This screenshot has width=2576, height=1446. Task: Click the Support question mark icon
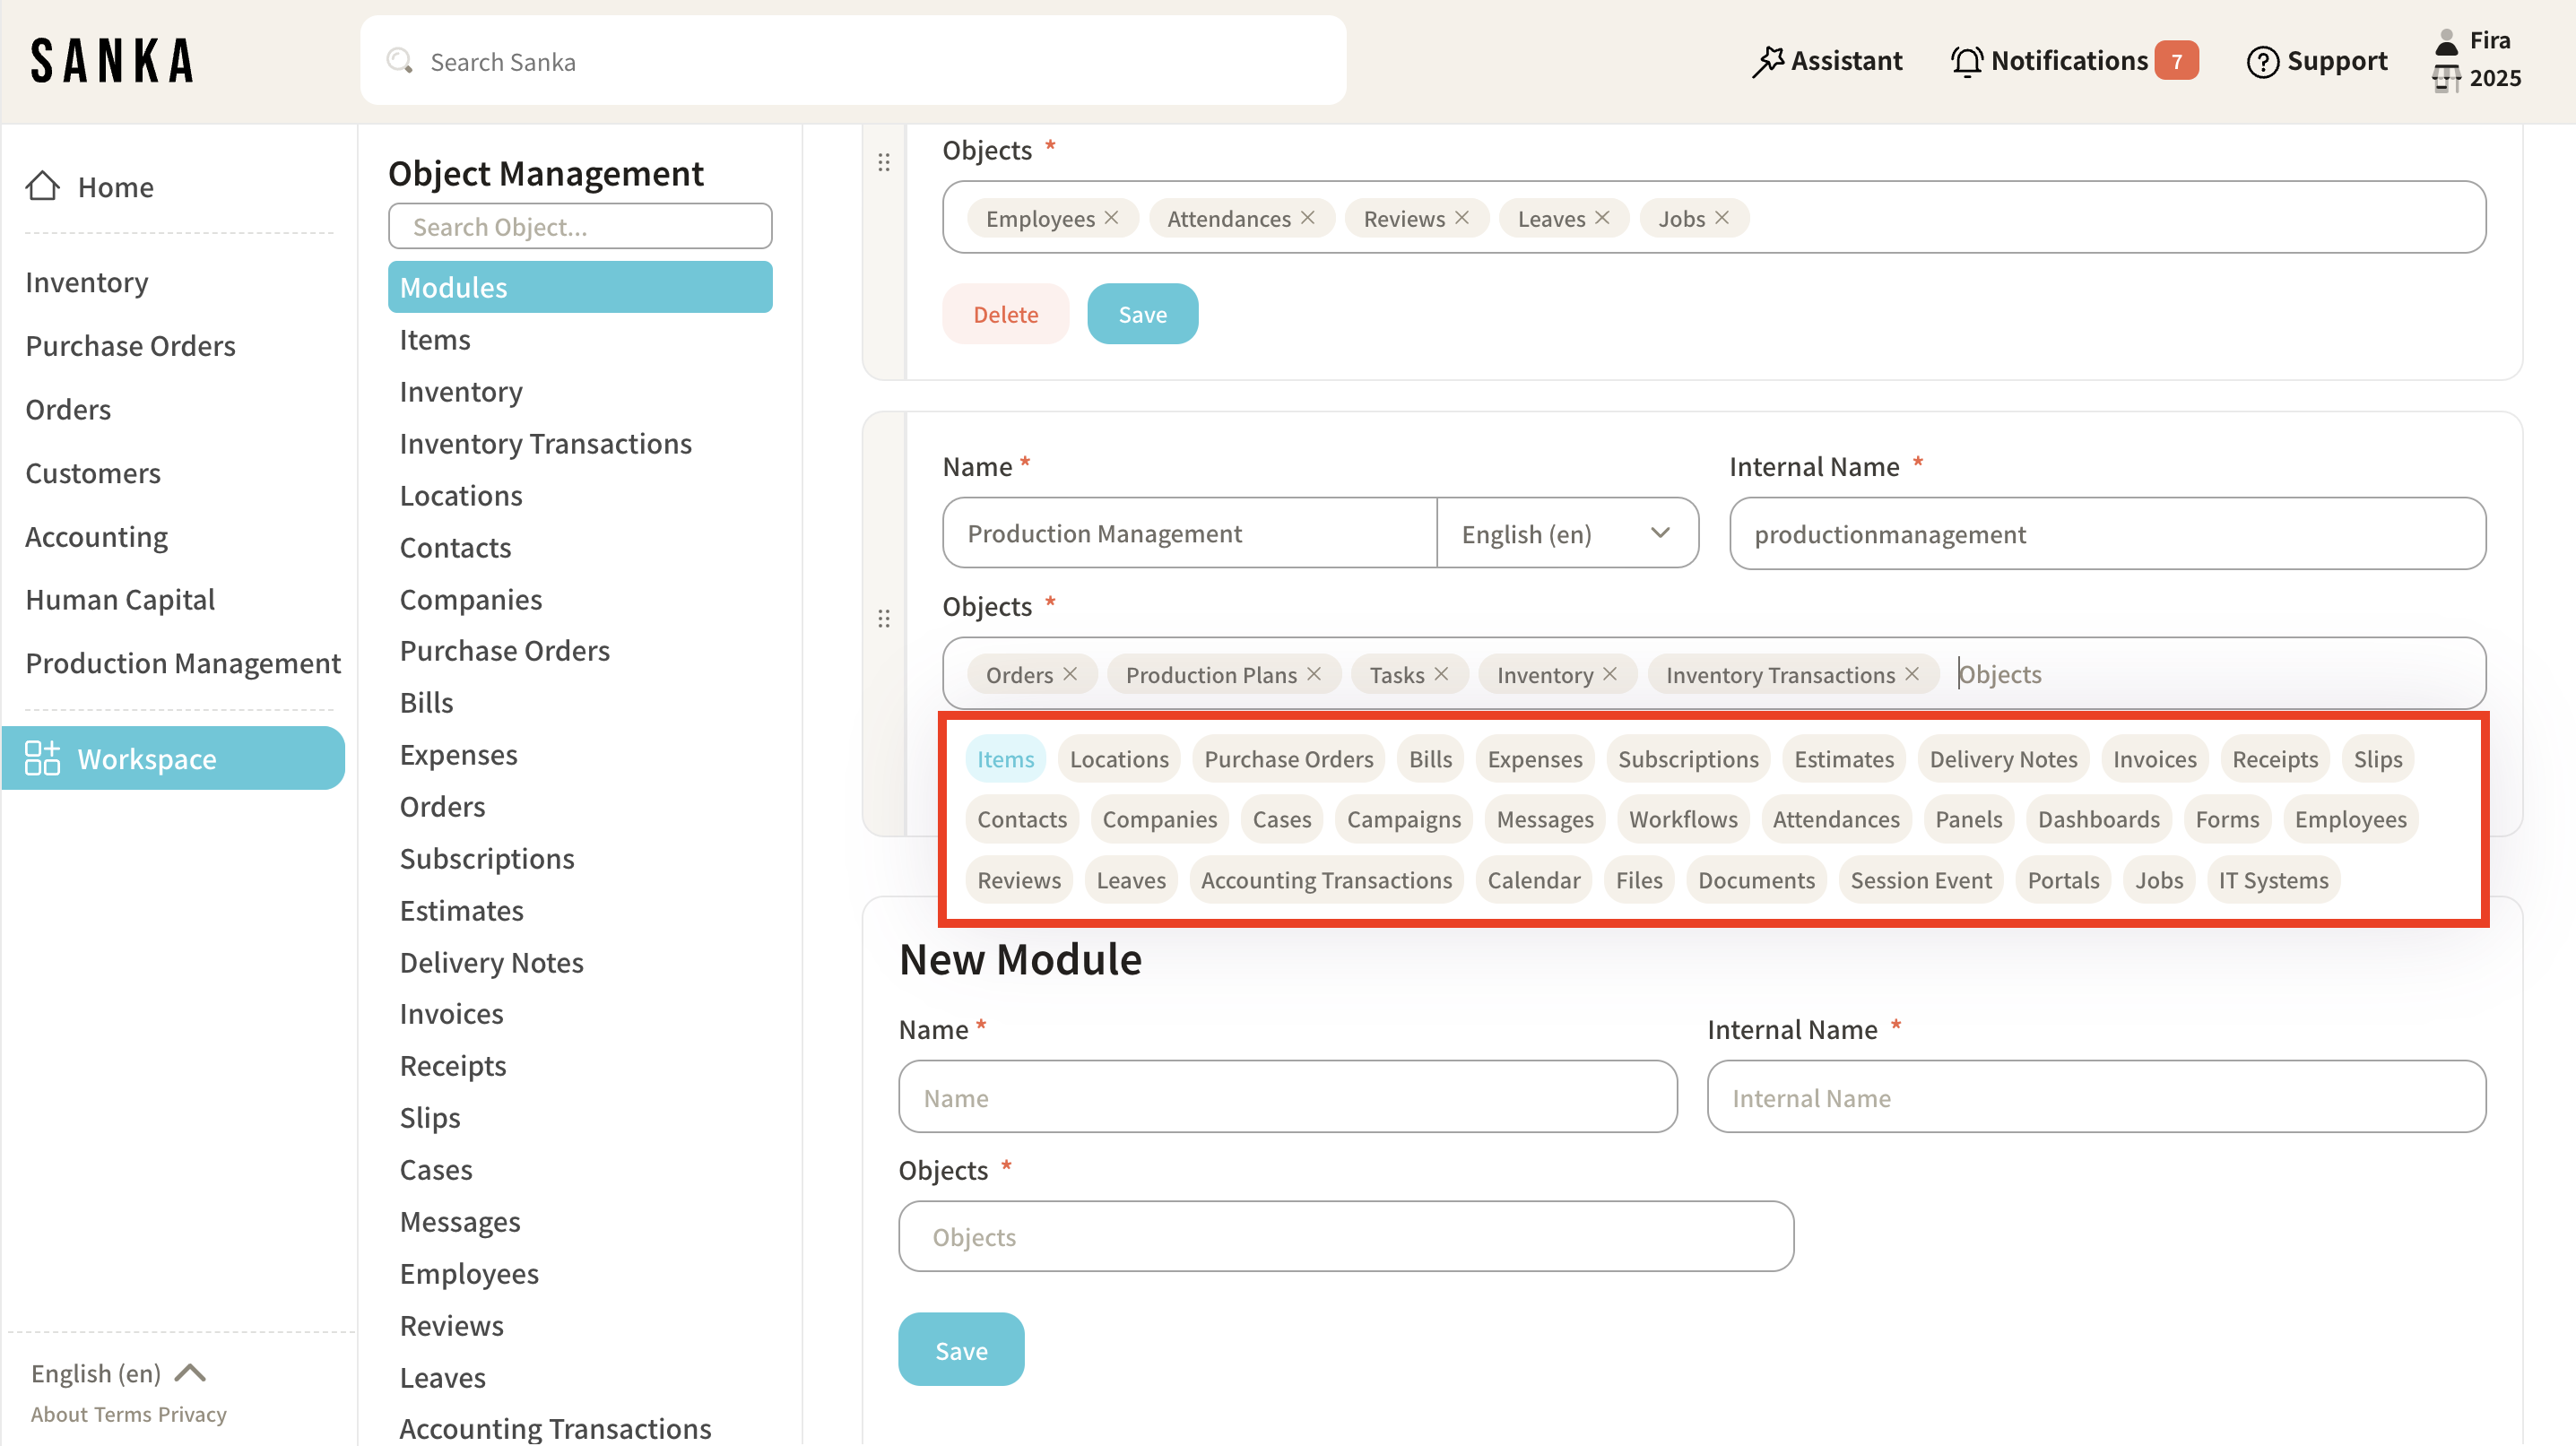(2262, 61)
